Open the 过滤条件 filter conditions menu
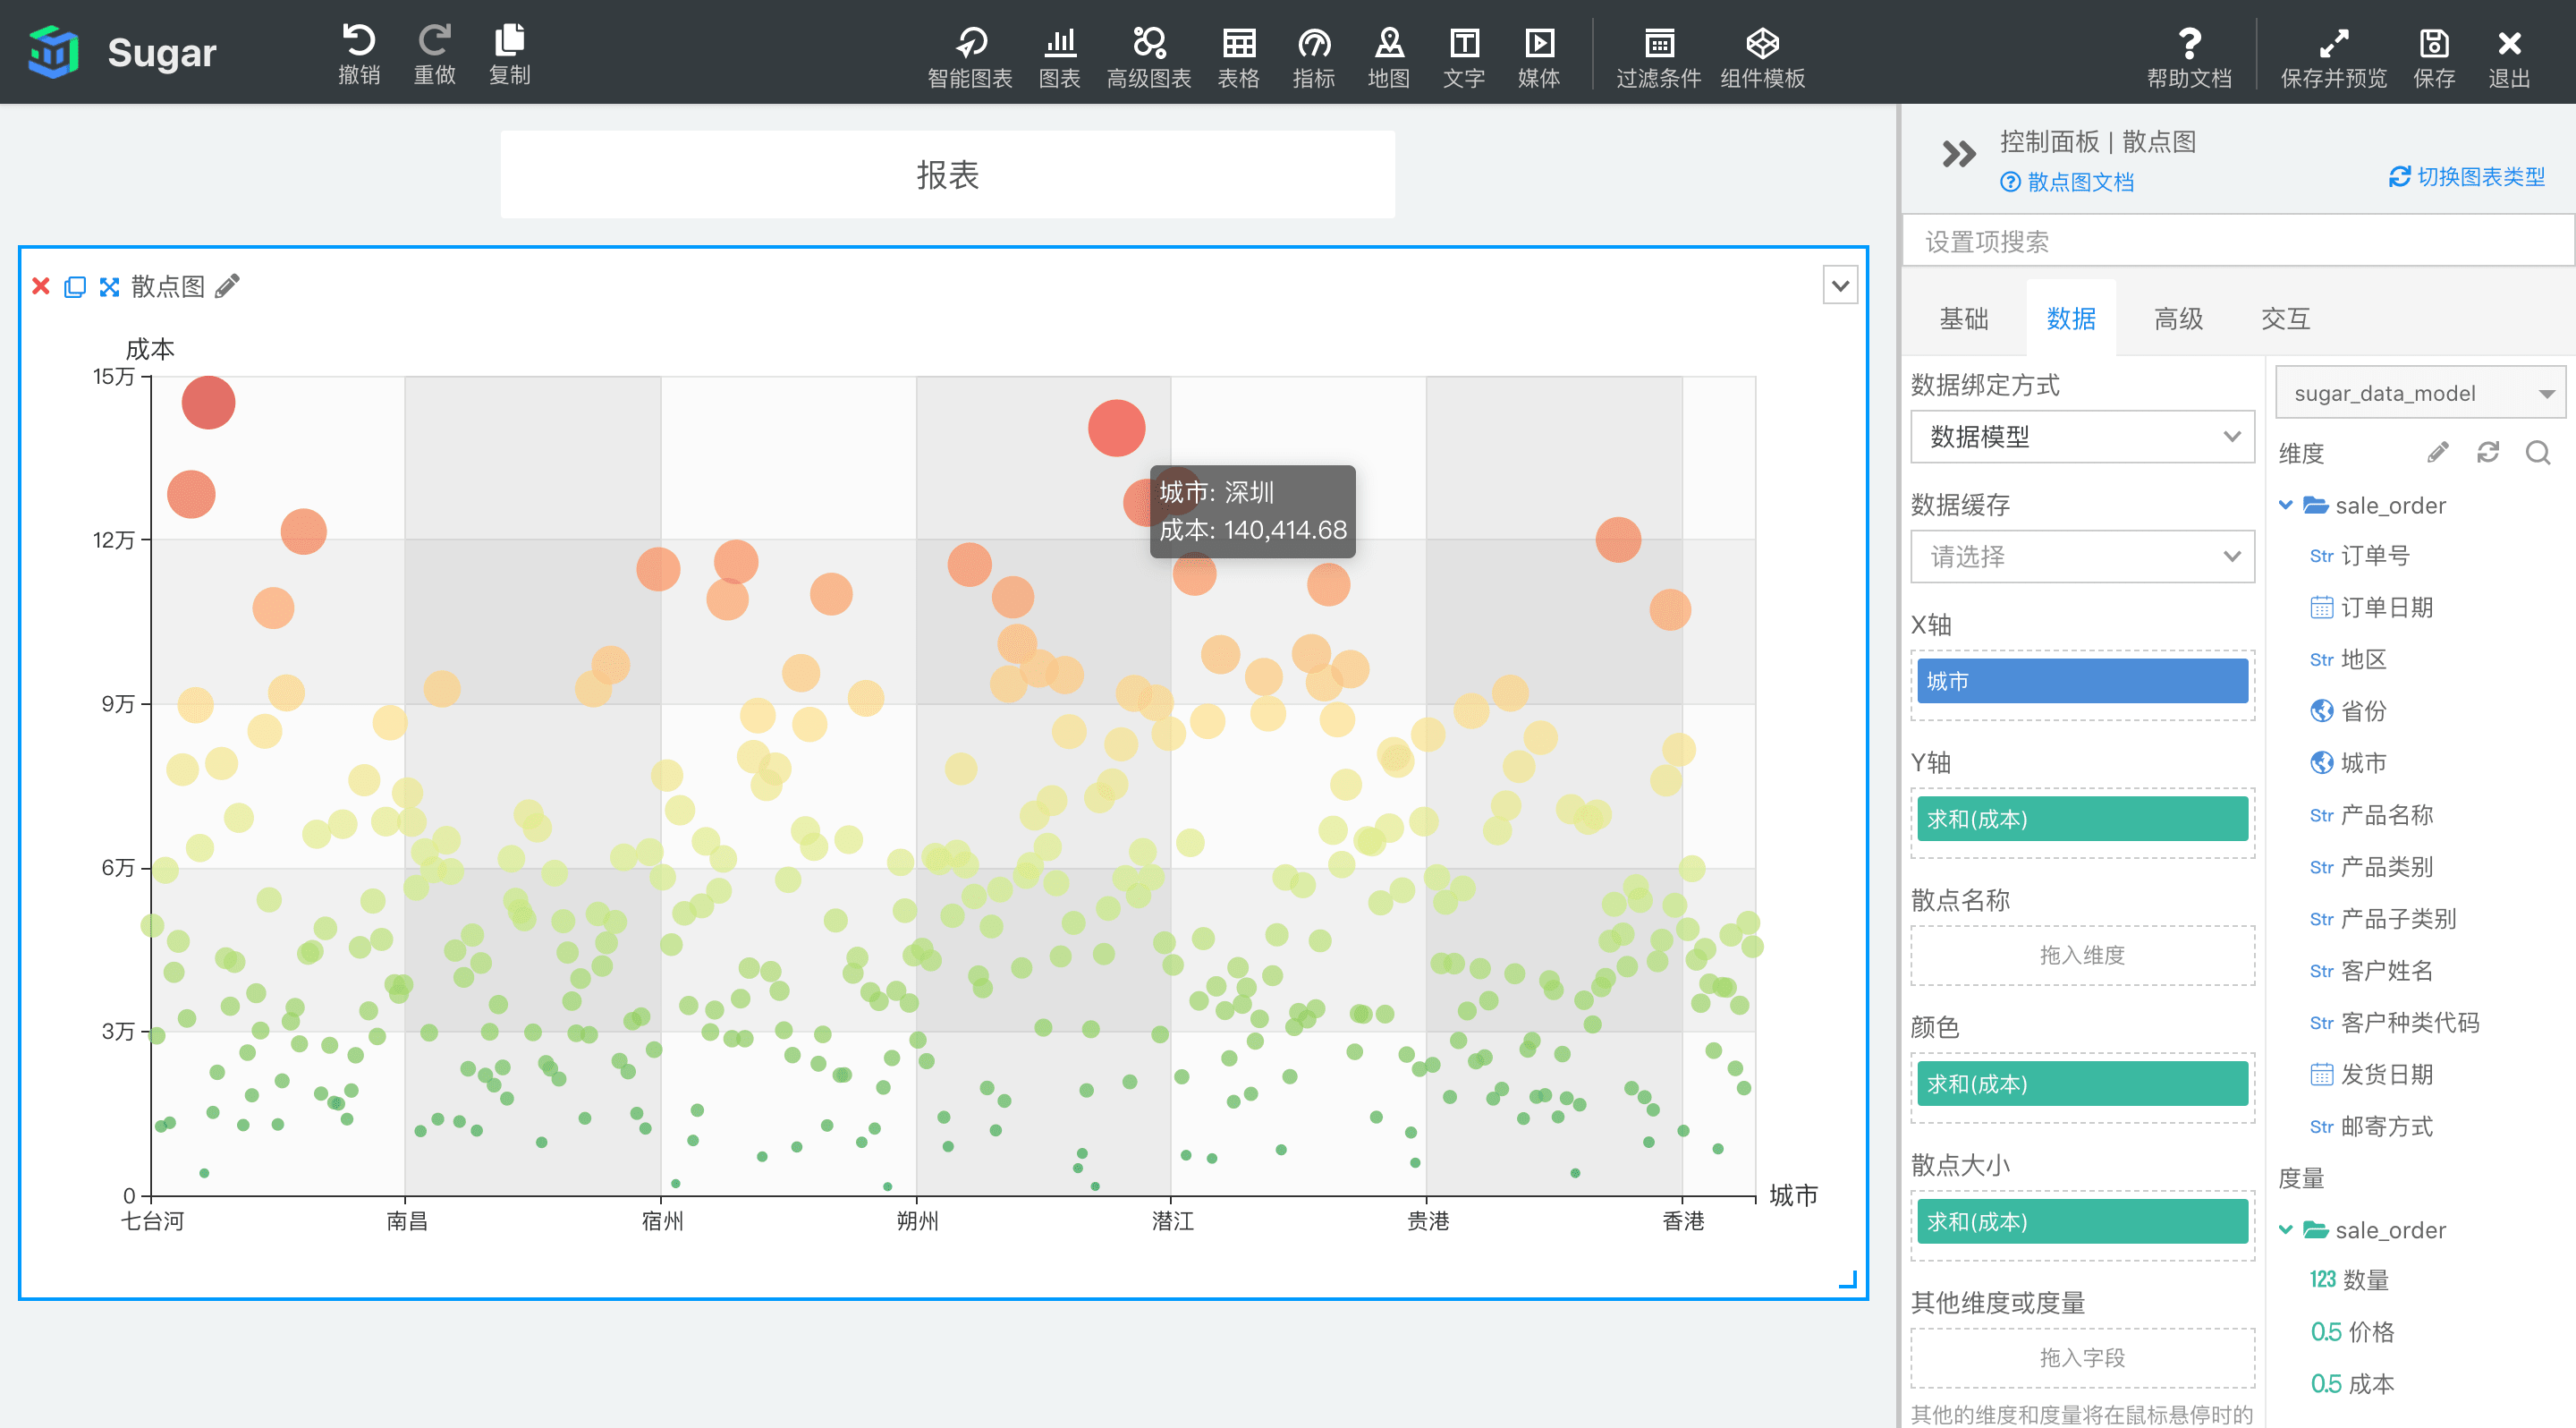The image size is (2576, 1428). tap(1658, 57)
